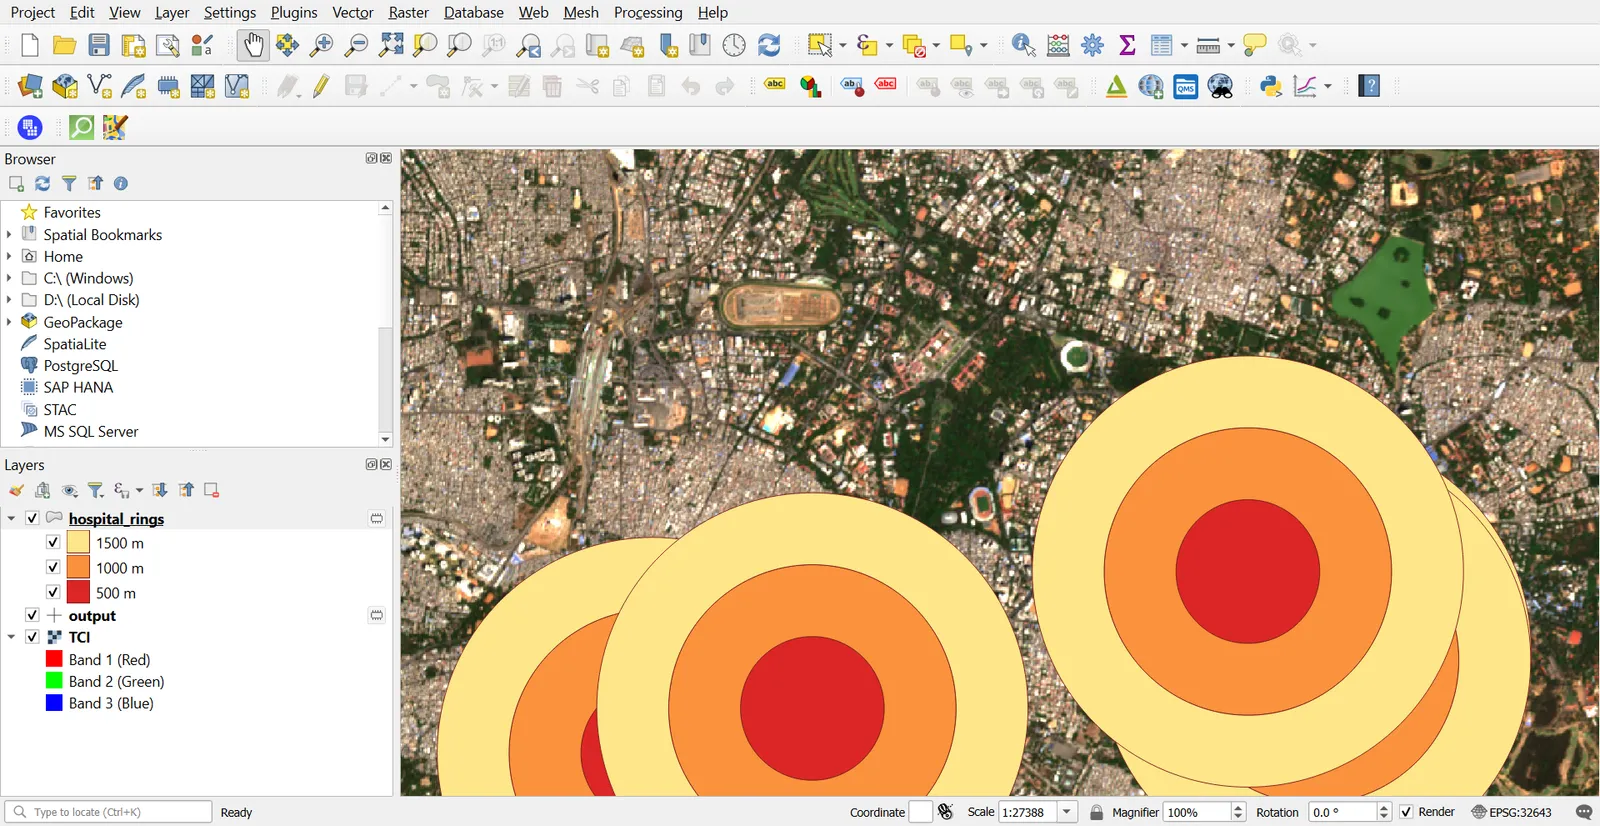Open the Identify Features tool
Screen dimensions: 1600x826
(x=1023, y=45)
